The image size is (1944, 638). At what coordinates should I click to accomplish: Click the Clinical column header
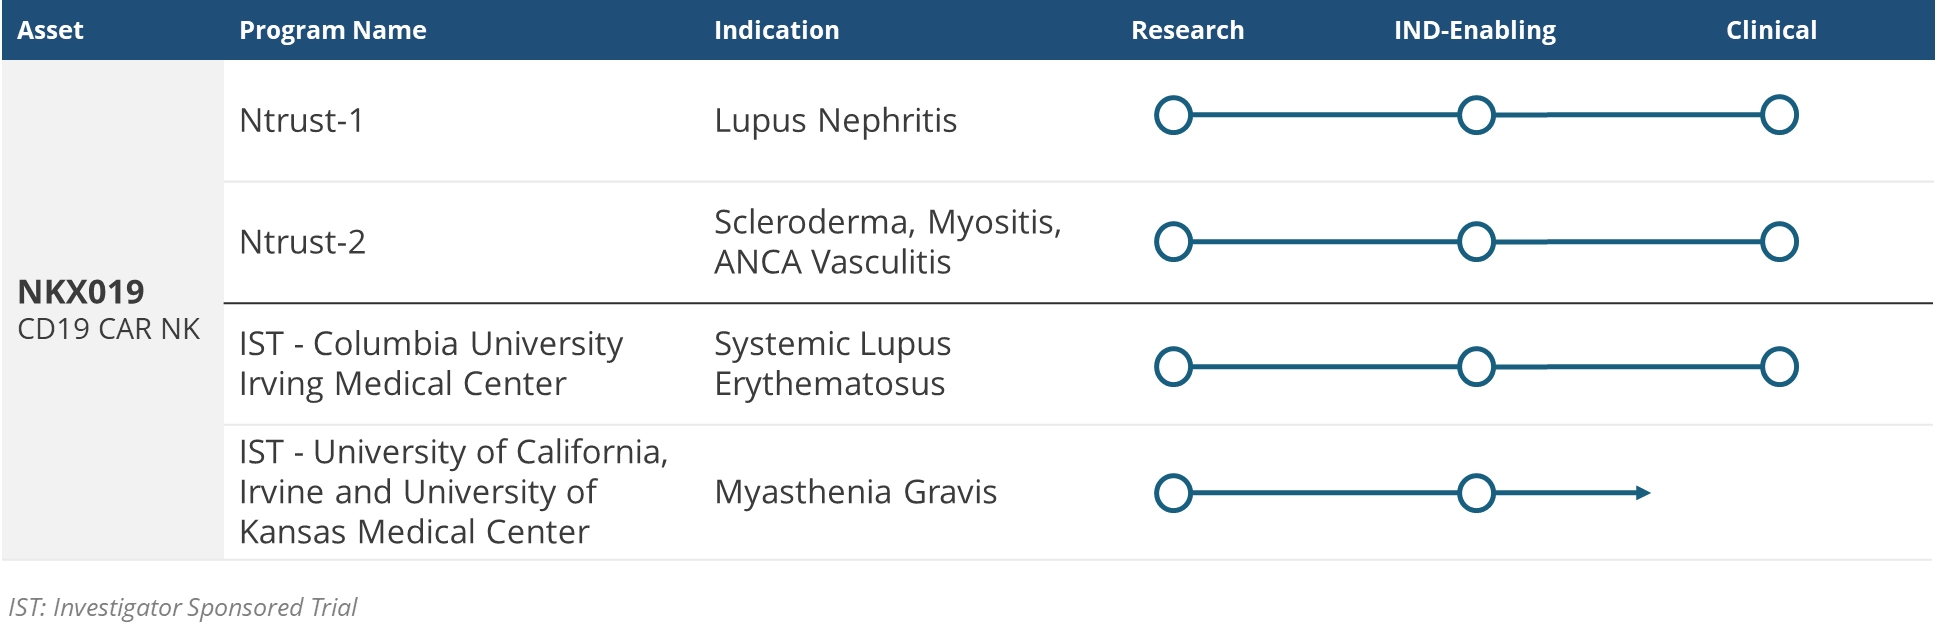[1771, 30]
